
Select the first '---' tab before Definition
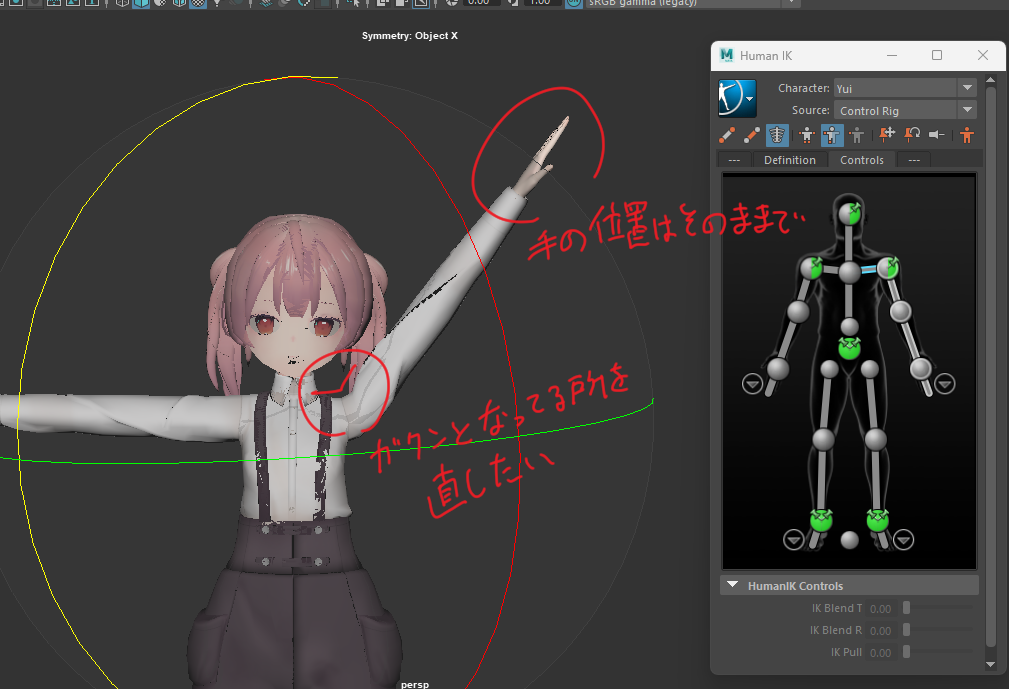734,160
